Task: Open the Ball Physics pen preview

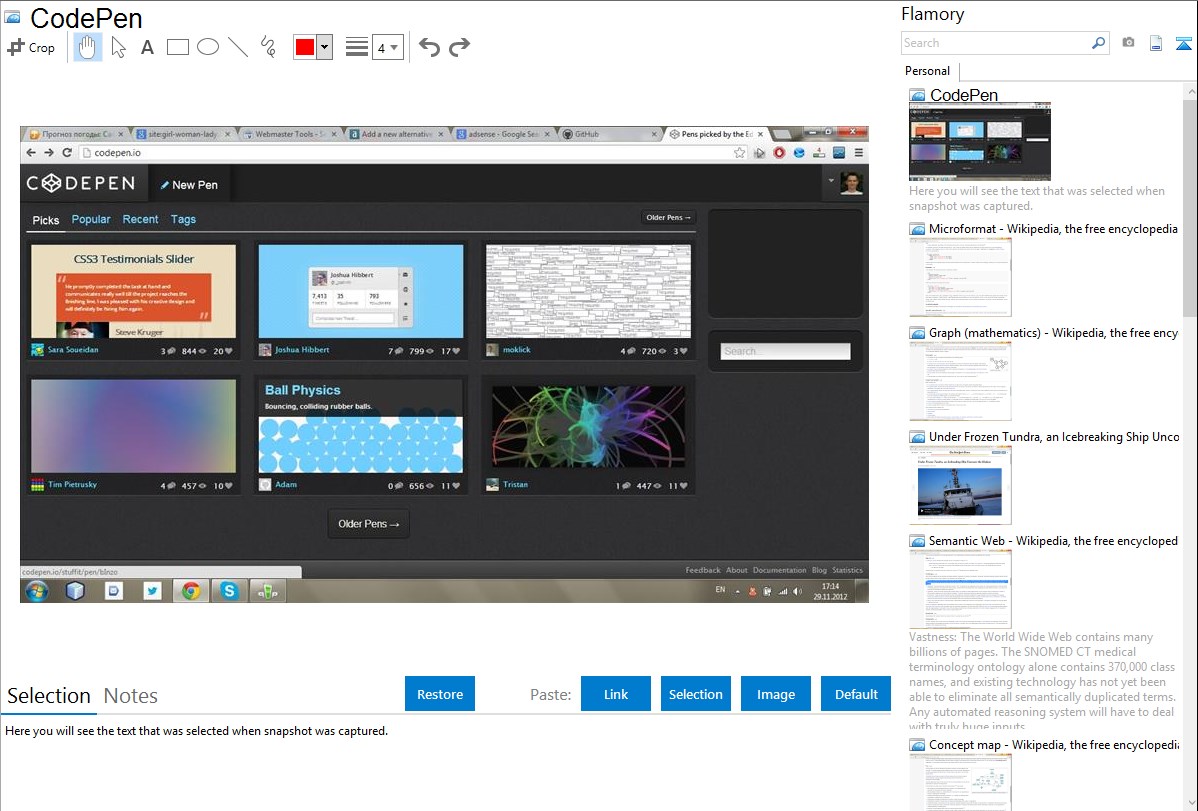Action: pos(361,427)
